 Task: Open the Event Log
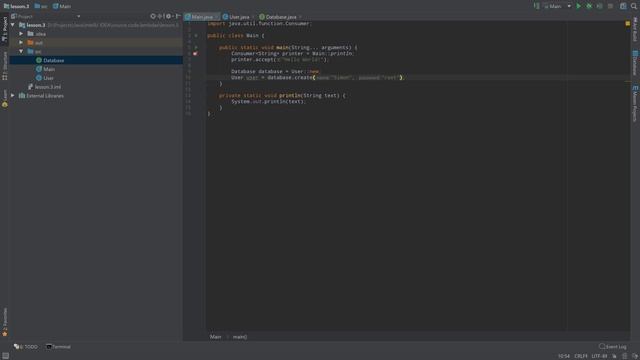click(x=613, y=347)
